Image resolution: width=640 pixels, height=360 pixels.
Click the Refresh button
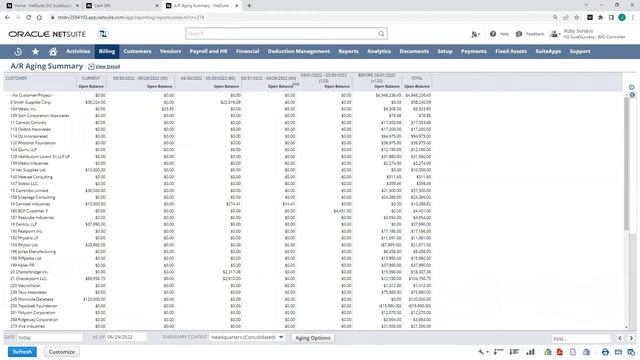(22, 352)
